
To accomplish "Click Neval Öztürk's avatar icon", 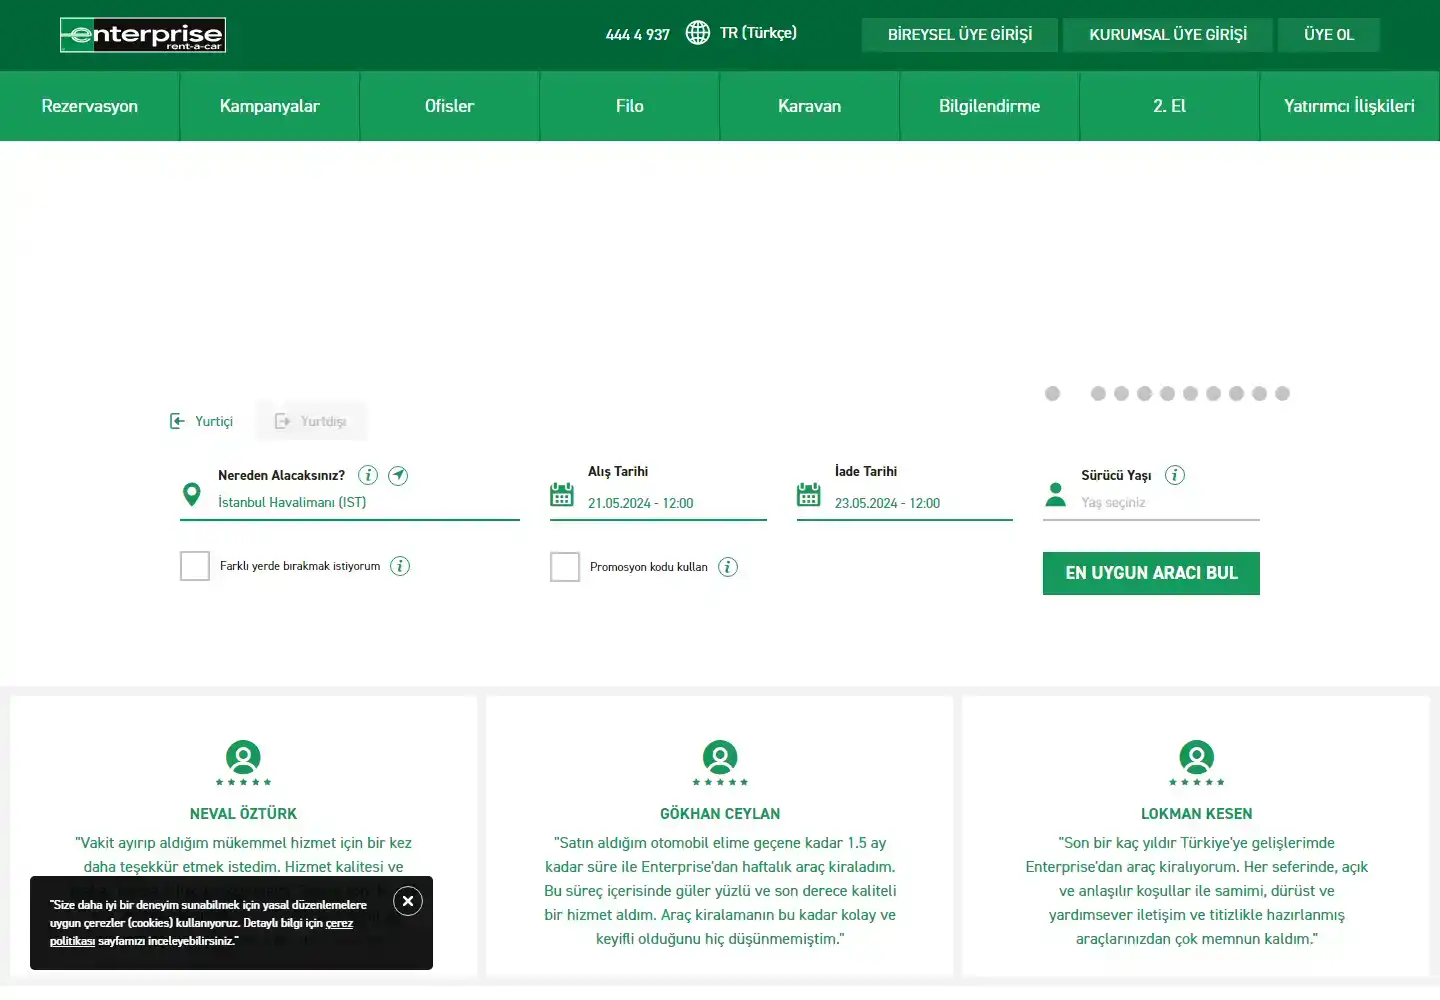I will click(x=243, y=757).
